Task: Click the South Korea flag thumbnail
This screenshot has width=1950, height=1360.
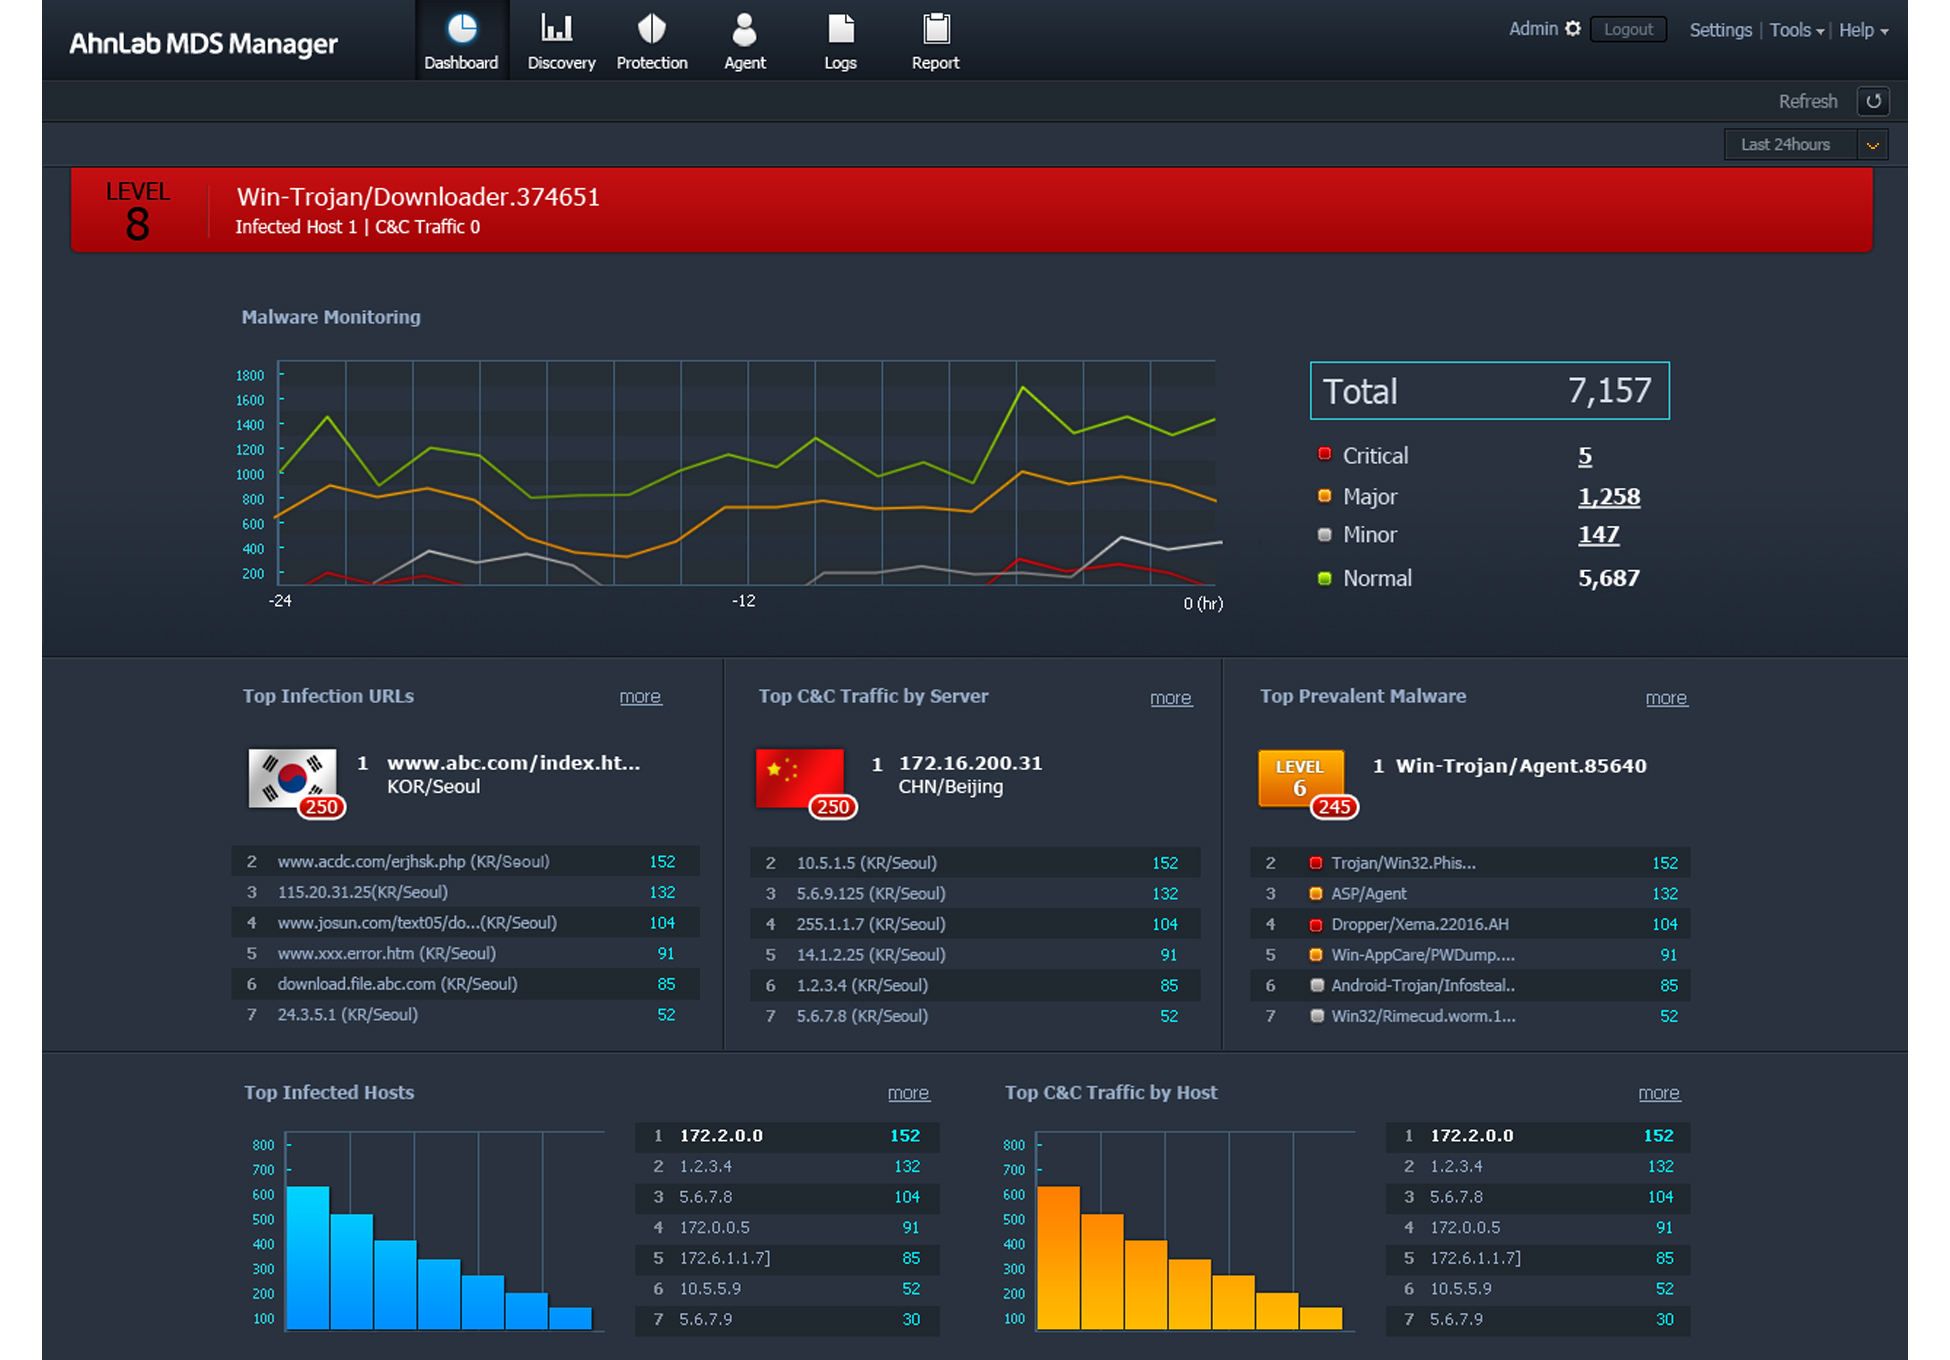Action: coord(292,777)
